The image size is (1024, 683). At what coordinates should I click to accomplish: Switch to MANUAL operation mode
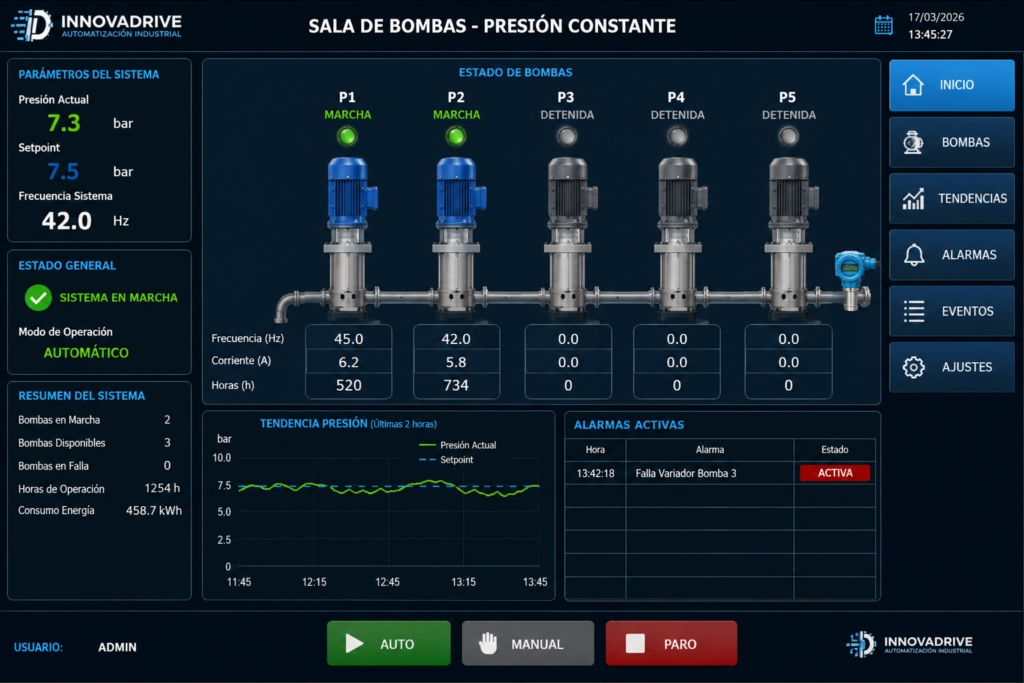(x=528, y=643)
